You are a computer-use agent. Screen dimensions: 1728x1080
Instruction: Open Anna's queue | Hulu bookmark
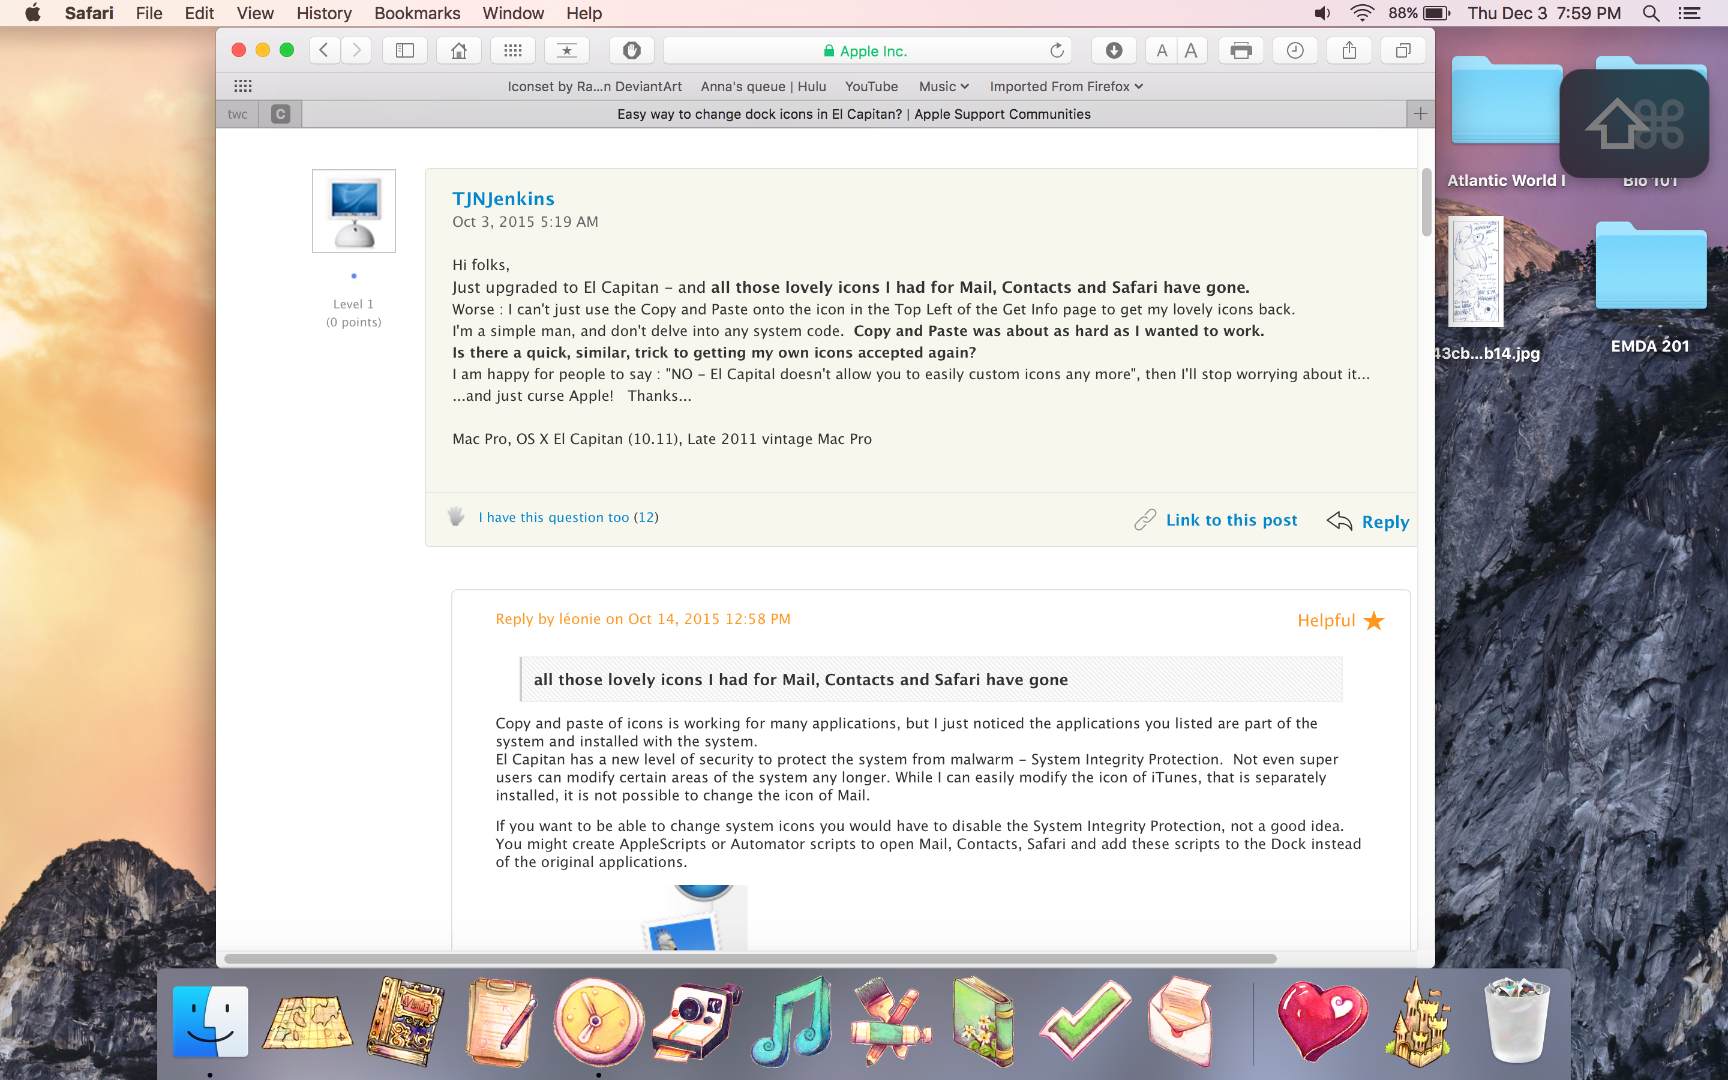[764, 87]
